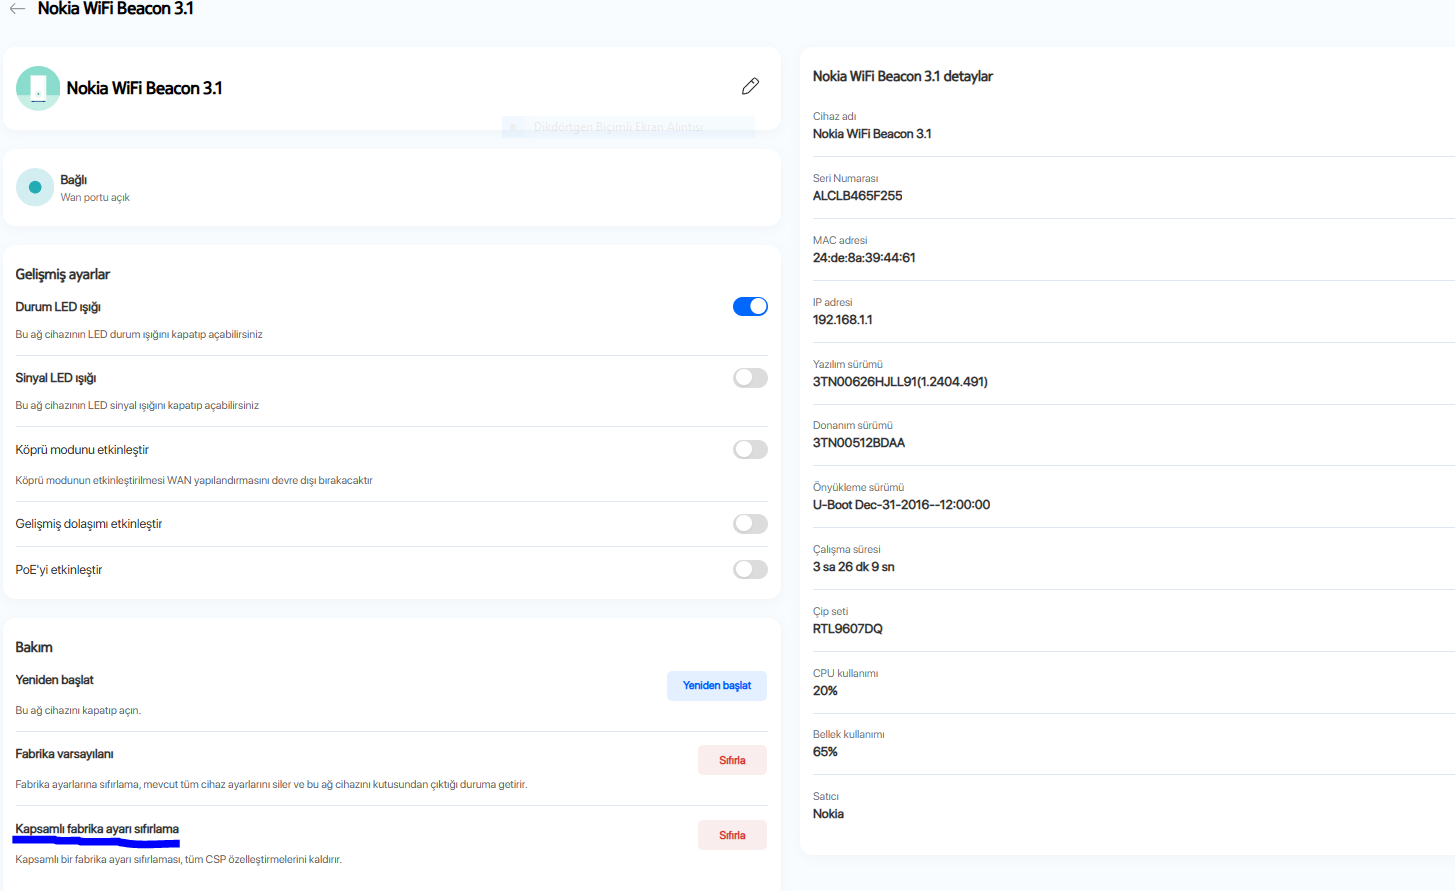Screen dimensions: 1455x891
Task: Click Sıfırla for Kapsamlı fabrika ayarı sıfırlama
Action: [x=732, y=835]
